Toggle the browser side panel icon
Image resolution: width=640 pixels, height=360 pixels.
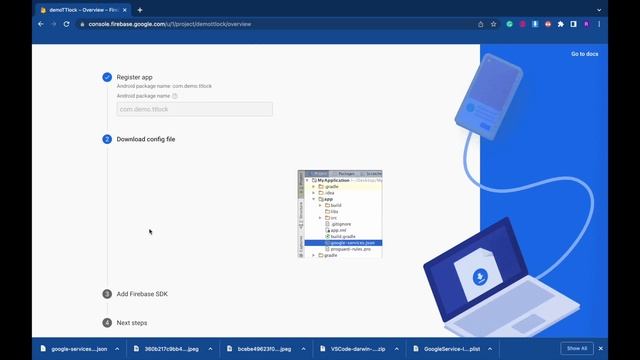point(573,24)
